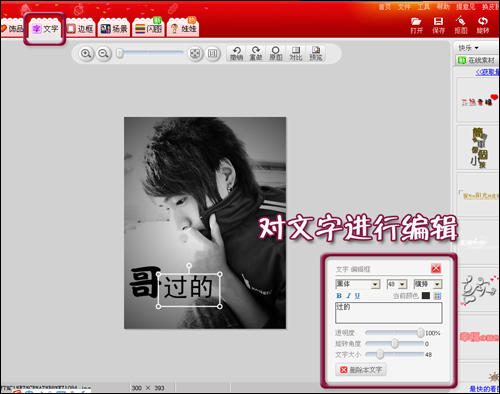Toggle bold text formatting

click(339, 296)
